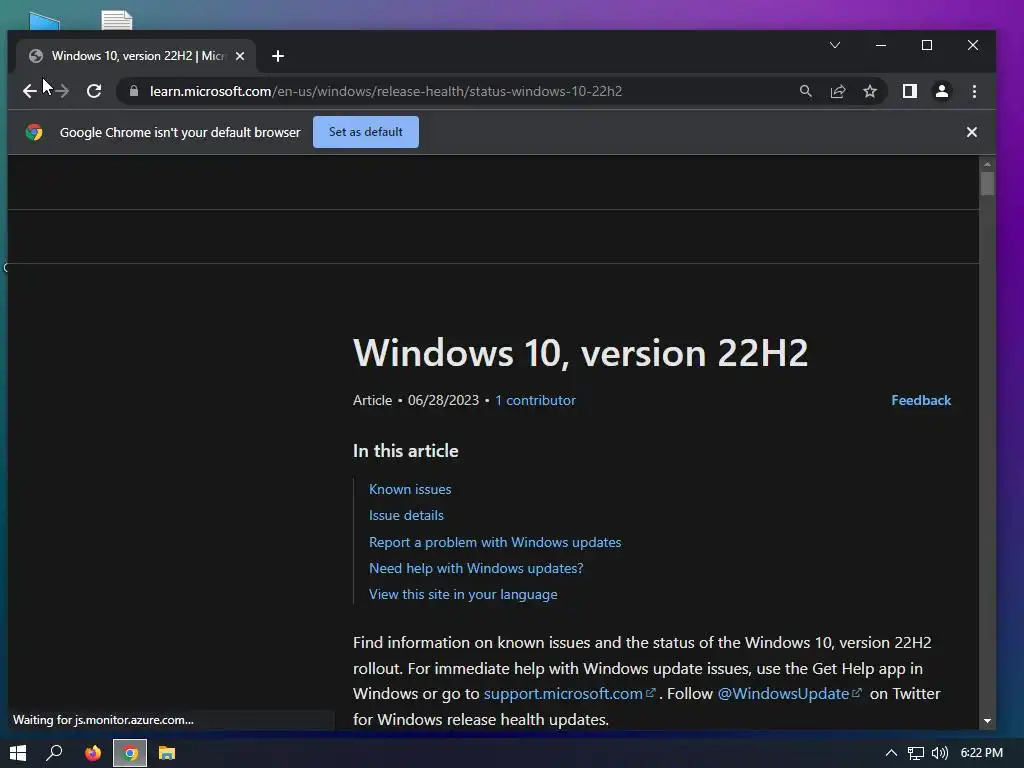This screenshot has height=768, width=1024.
Task: Share this page using the share icon
Action: [838, 91]
